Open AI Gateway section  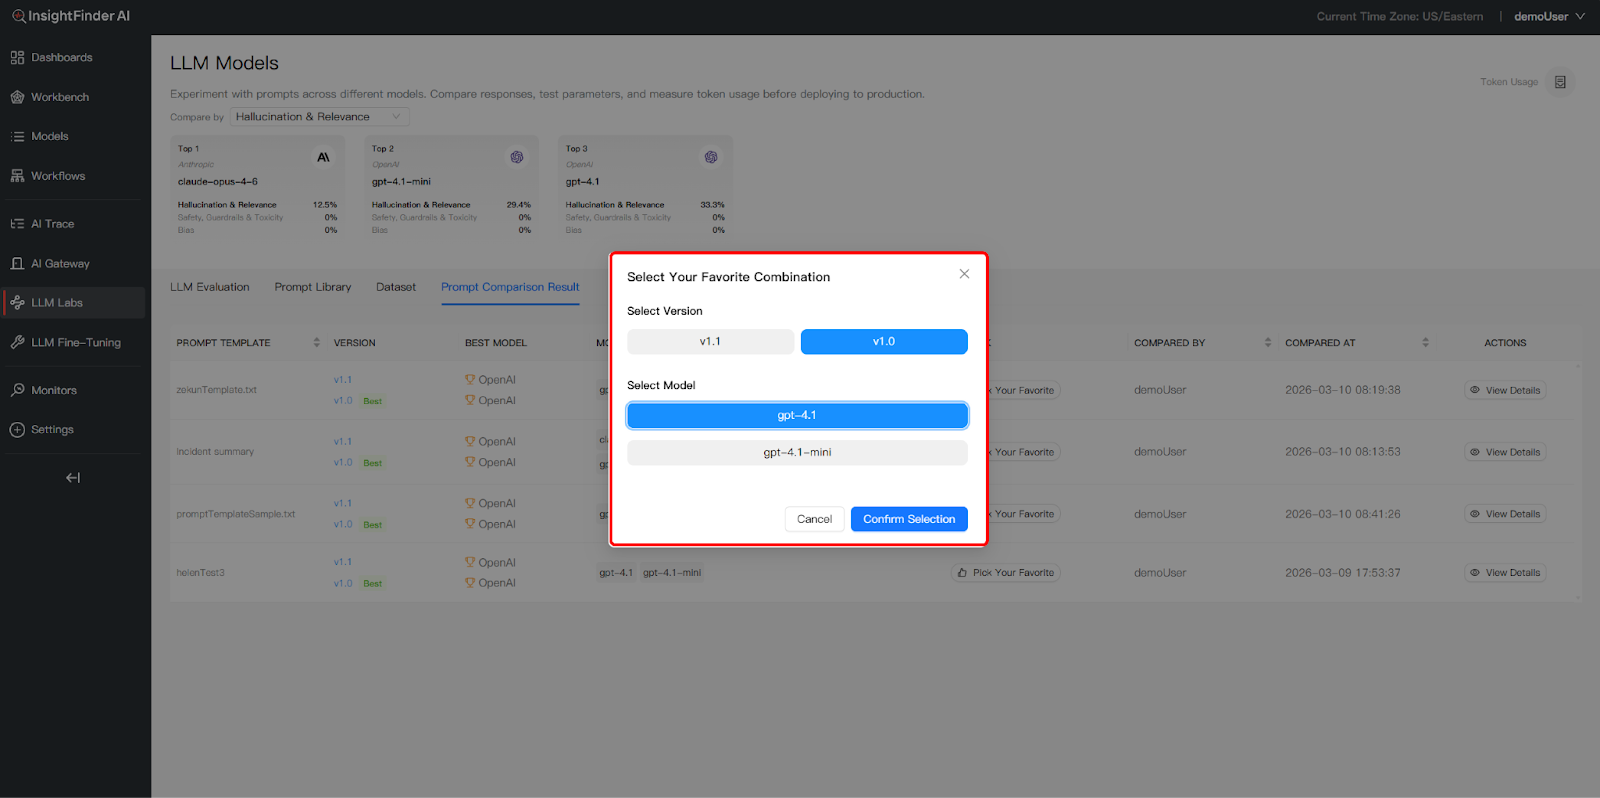point(60,264)
